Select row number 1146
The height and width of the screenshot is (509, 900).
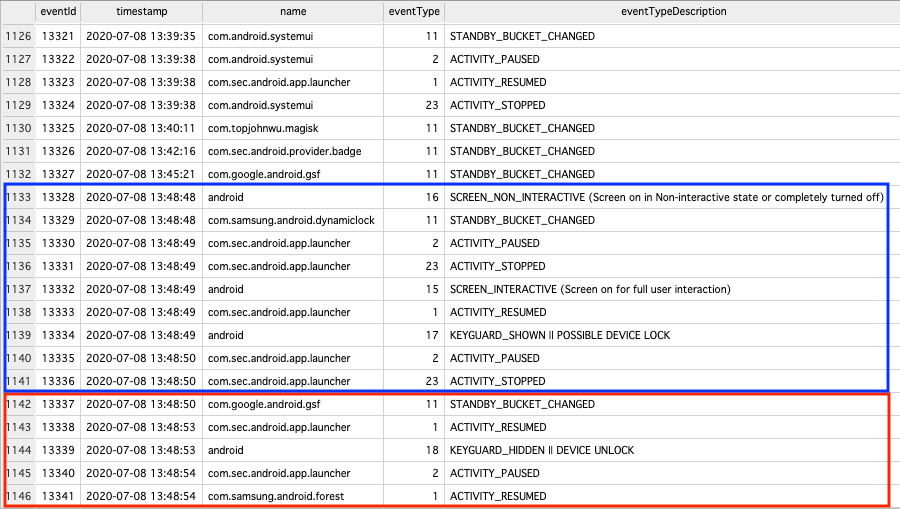coord(18,496)
